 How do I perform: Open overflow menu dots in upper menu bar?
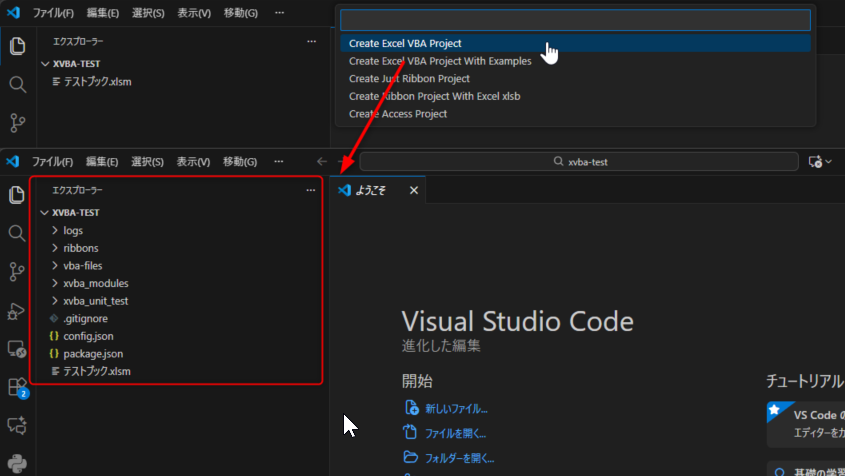[x=279, y=13]
